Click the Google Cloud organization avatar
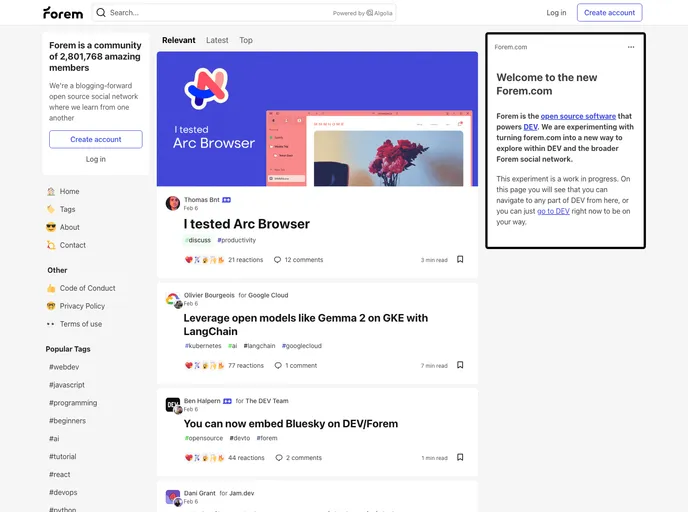Image resolution: width=688 pixels, height=512 pixels. click(x=173, y=300)
